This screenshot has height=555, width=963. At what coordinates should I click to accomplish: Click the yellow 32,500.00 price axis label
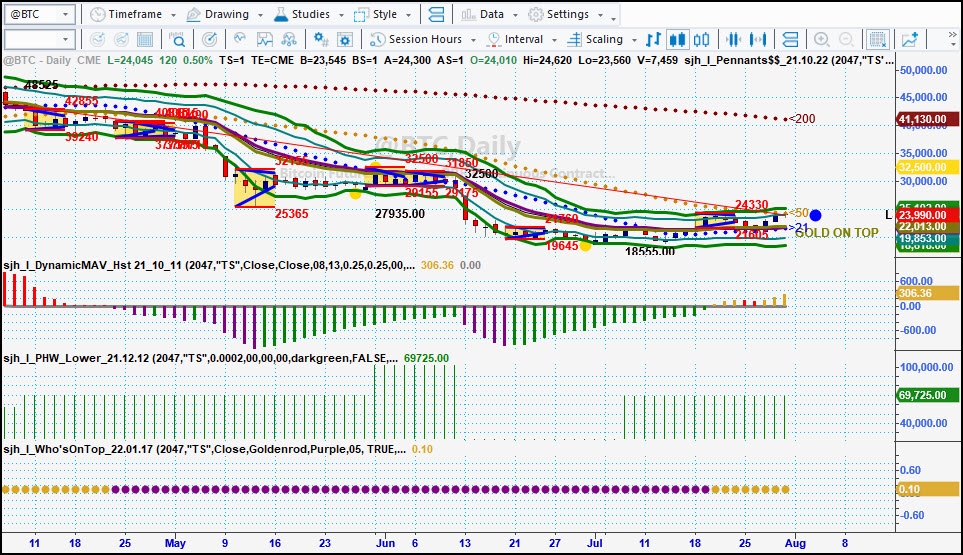tap(927, 167)
